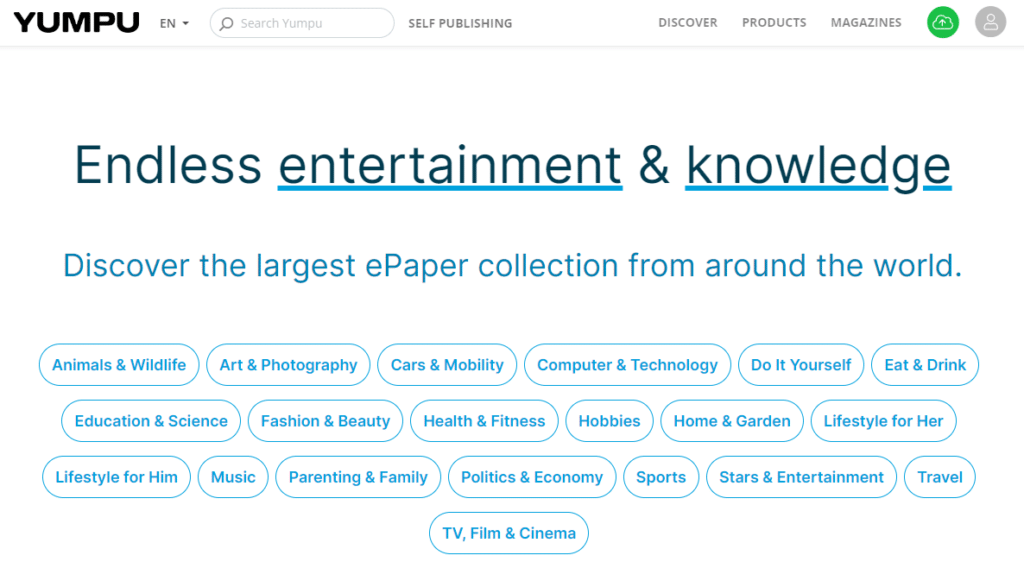Click the green cloud upload icon
This screenshot has width=1024, height=568.
942,22
